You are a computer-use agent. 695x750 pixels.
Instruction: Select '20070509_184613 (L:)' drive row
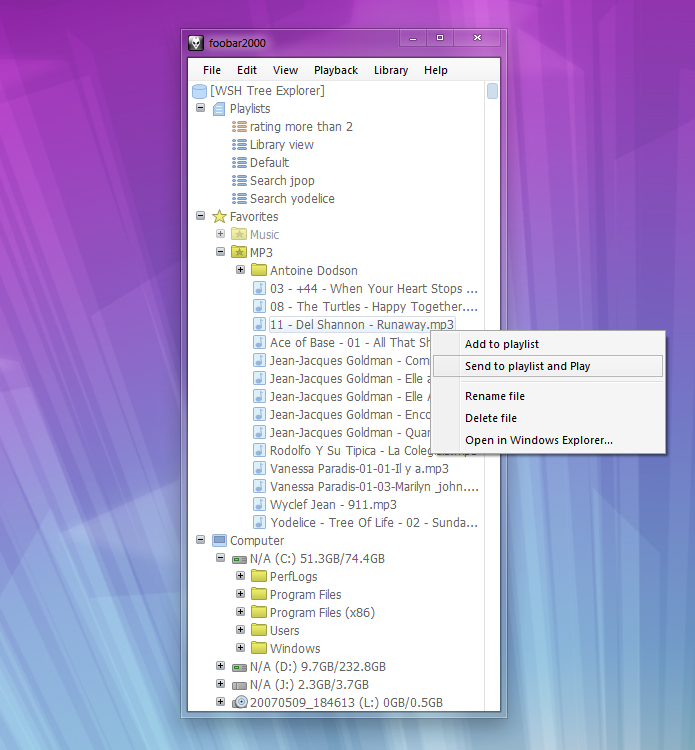pos(346,703)
